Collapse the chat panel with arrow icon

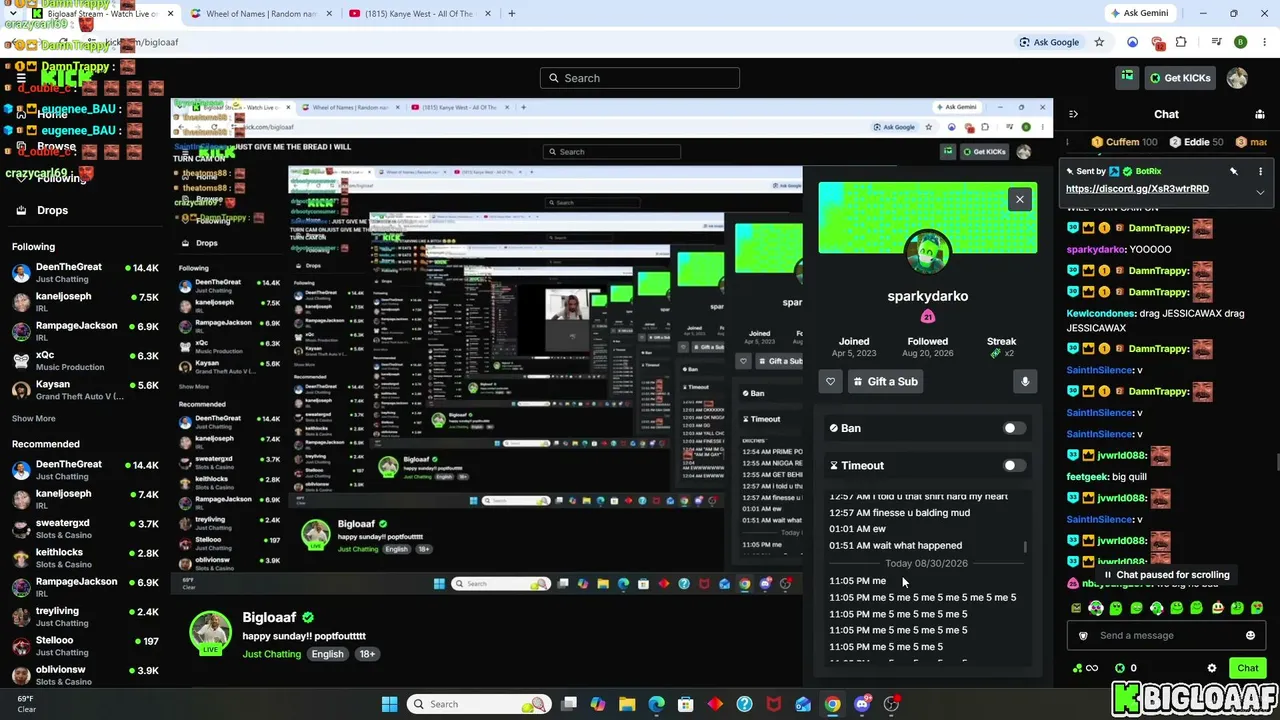pos(1073,114)
